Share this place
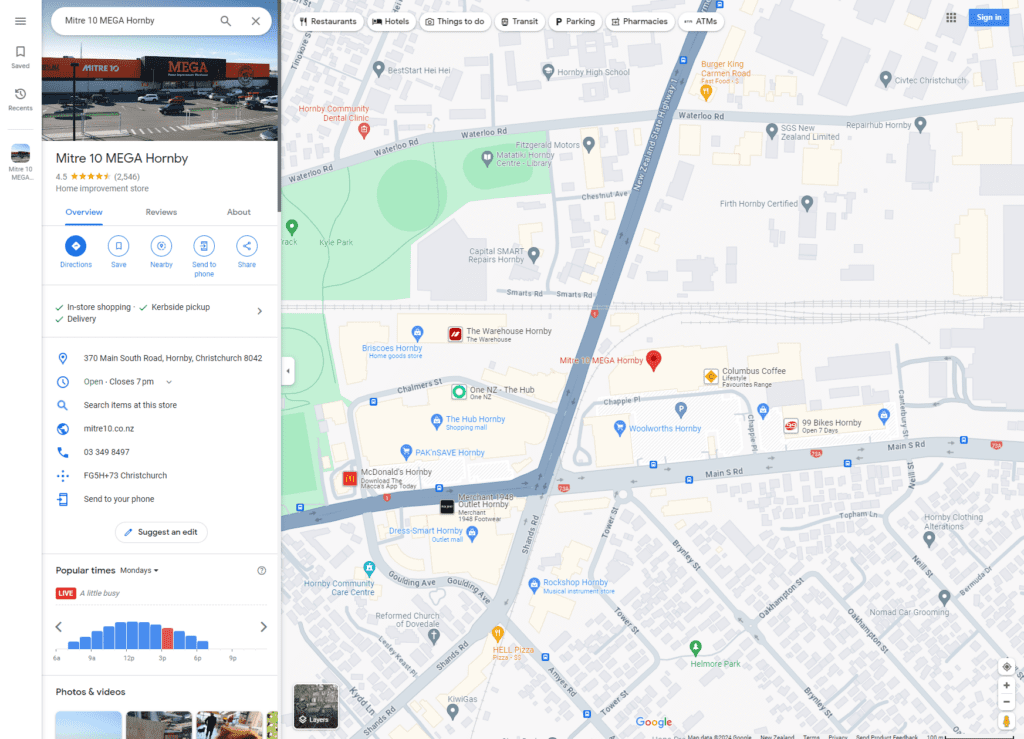The image size is (1024, 739). (x=247, y=252)
